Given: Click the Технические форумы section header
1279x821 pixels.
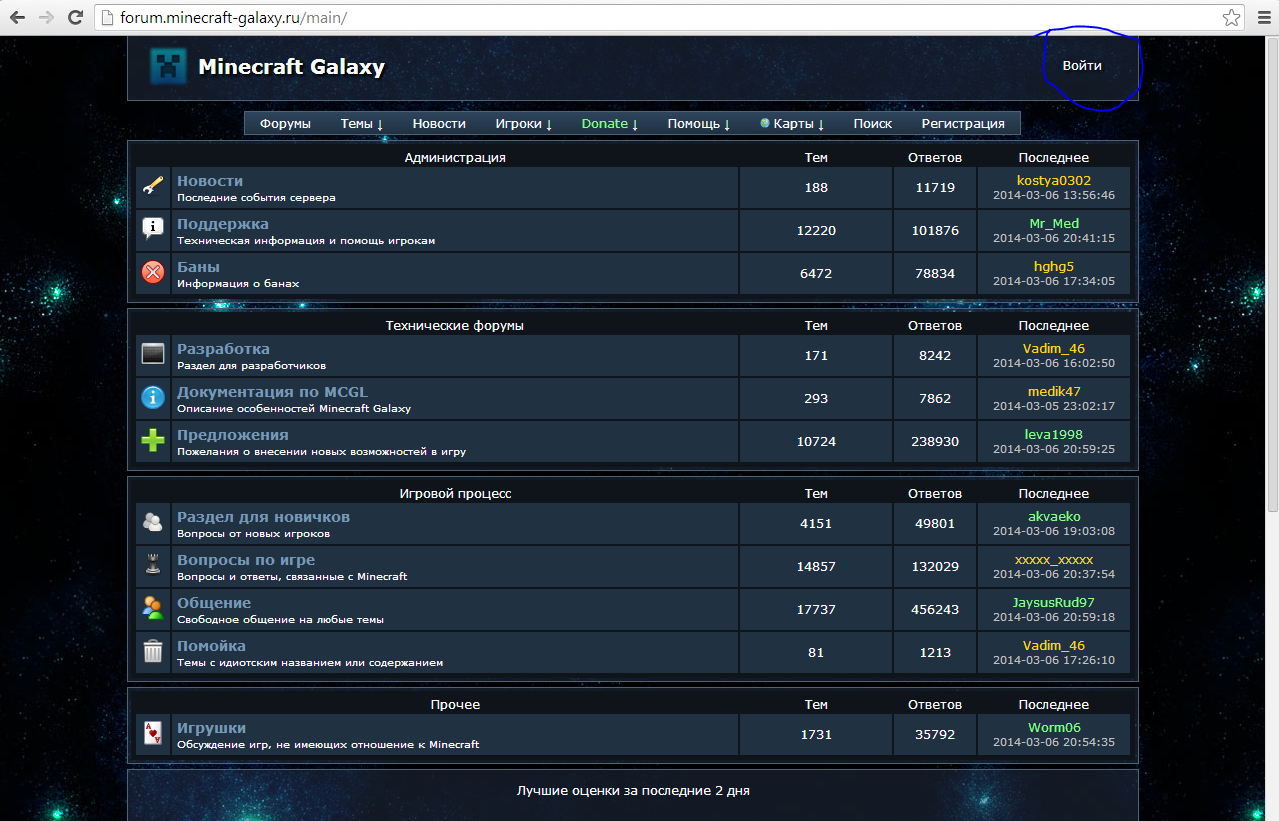Looking at the screenshot, I should tap(455, 326).
